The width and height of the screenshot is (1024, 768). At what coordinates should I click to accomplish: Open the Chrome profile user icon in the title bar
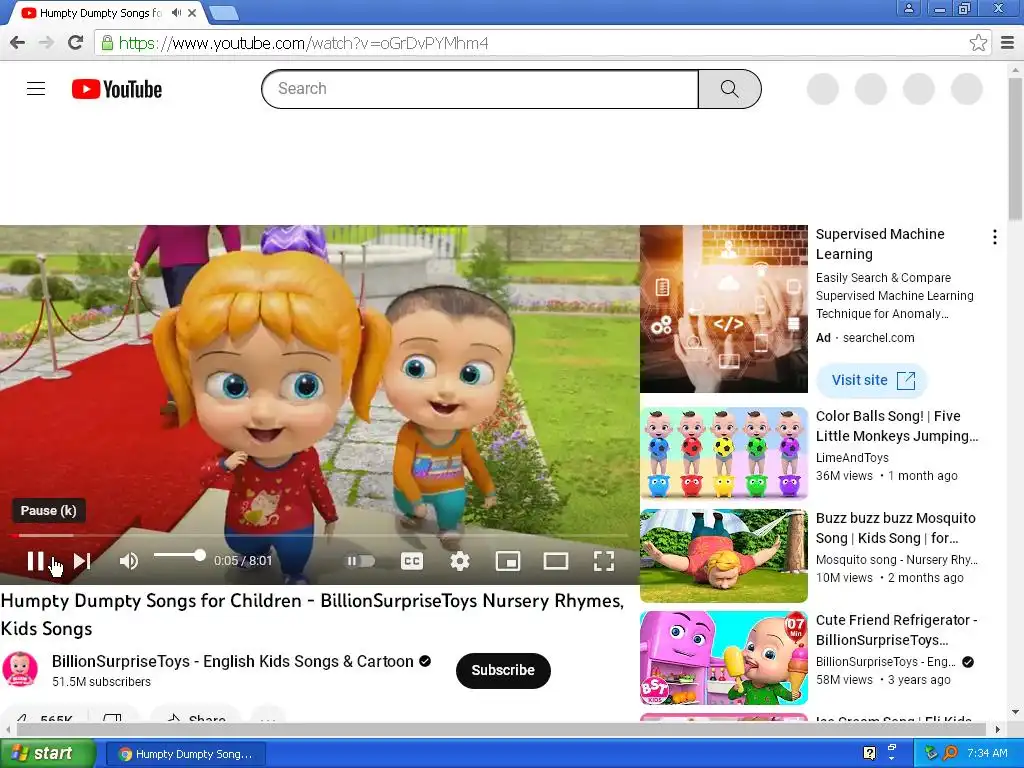[x=908, y=8]
